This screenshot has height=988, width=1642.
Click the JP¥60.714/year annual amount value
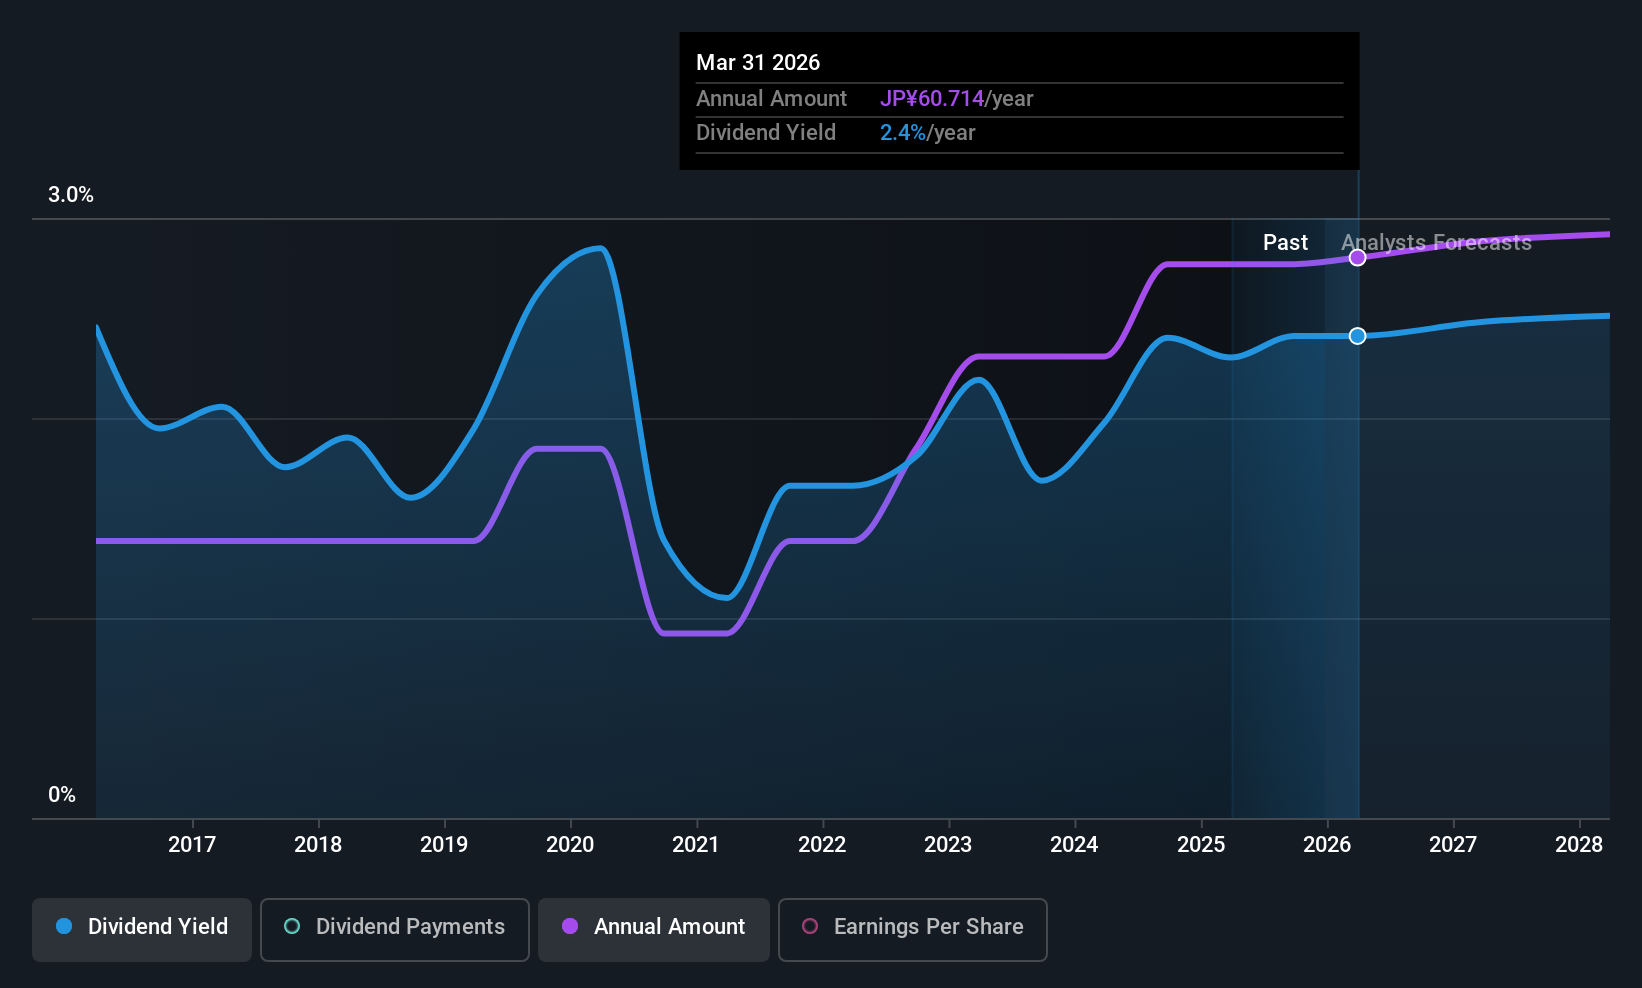[956, 99]
